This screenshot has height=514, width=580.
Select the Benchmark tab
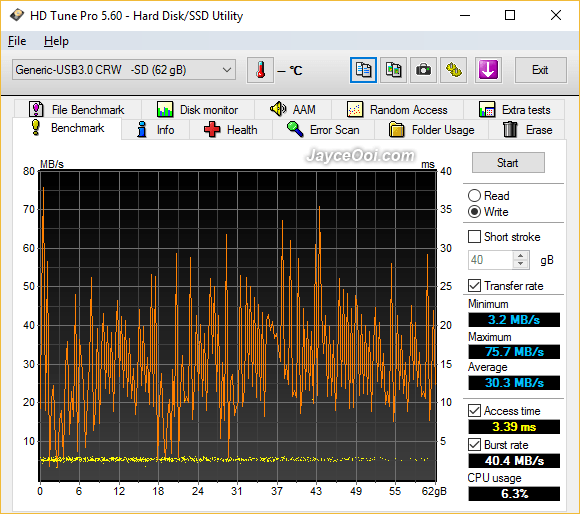click(67, 128)
